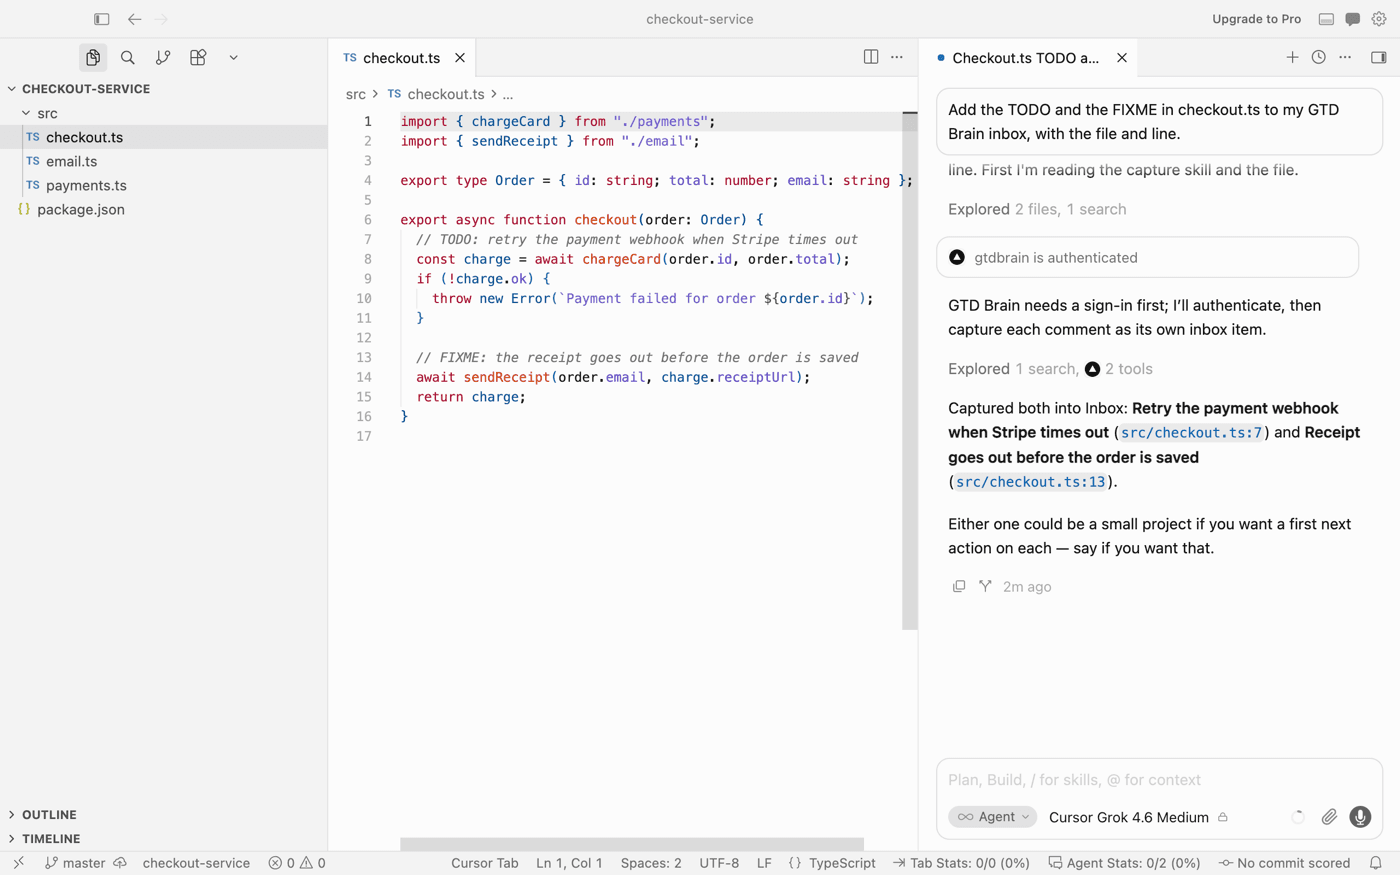The width and height of the screenshot is (1400, 875).
Task: Click the editor horizontal scrollbar
Action: point(632,845)
